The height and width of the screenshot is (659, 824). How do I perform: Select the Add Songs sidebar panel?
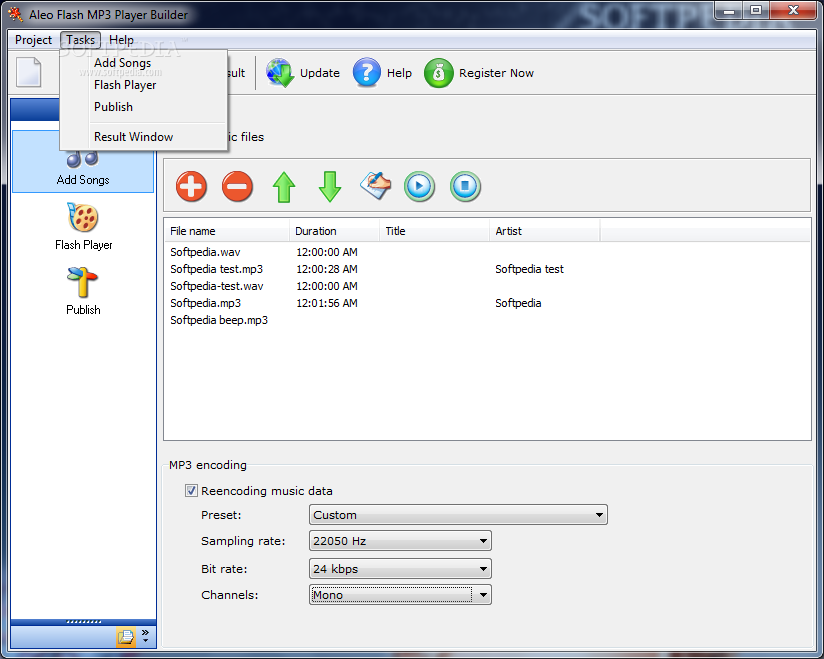tap(83, 161)
